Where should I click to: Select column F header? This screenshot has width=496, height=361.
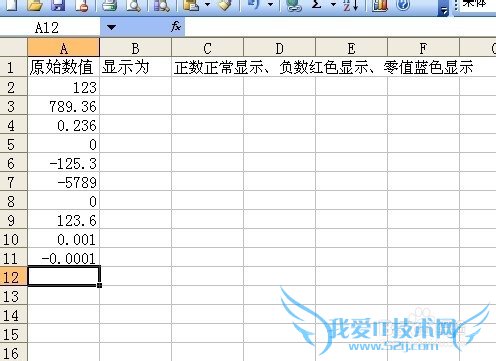(423, 48)
